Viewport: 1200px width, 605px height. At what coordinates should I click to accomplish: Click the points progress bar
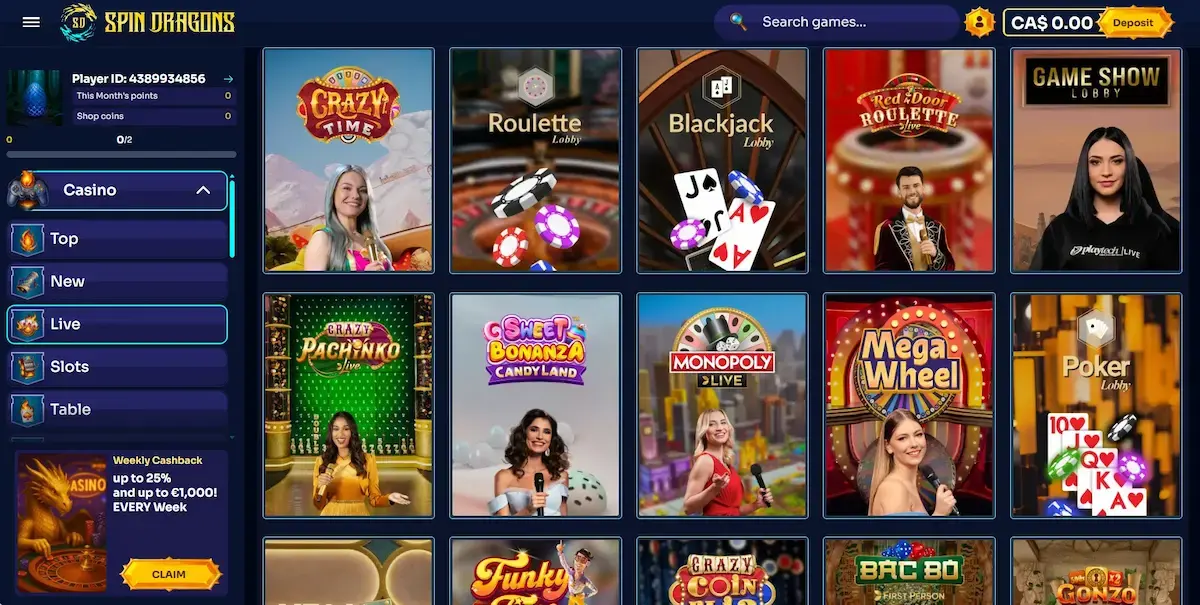point(121,155)
